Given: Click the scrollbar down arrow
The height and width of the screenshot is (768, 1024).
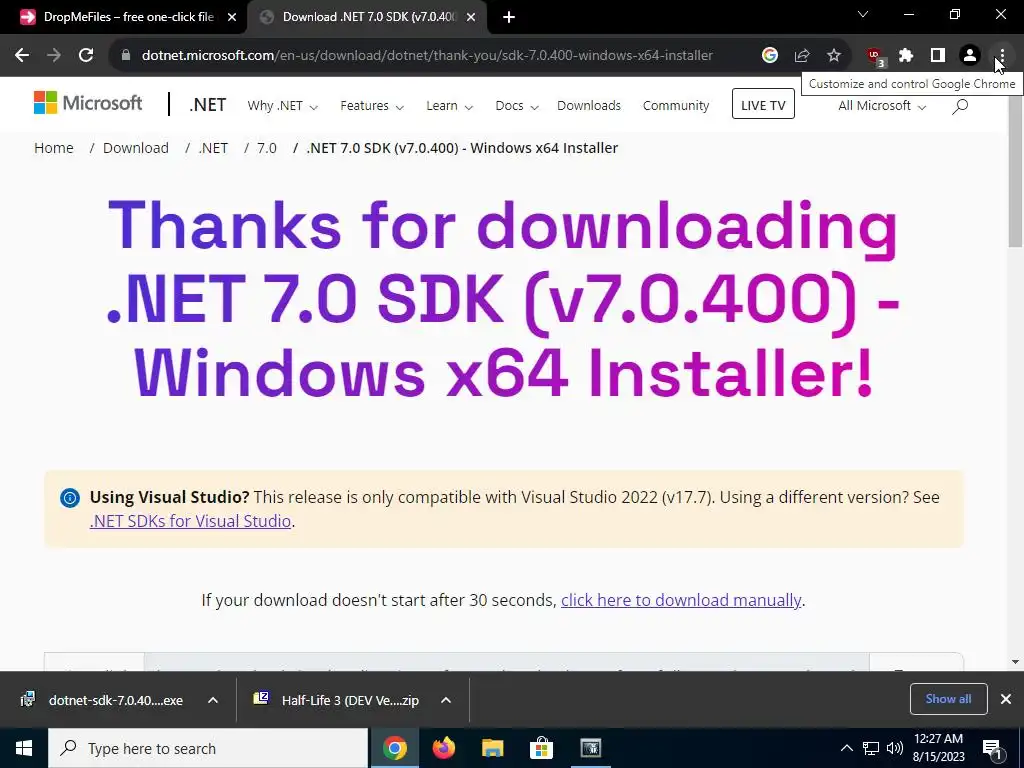Looking at the screenshot, I should (1016, 662).
